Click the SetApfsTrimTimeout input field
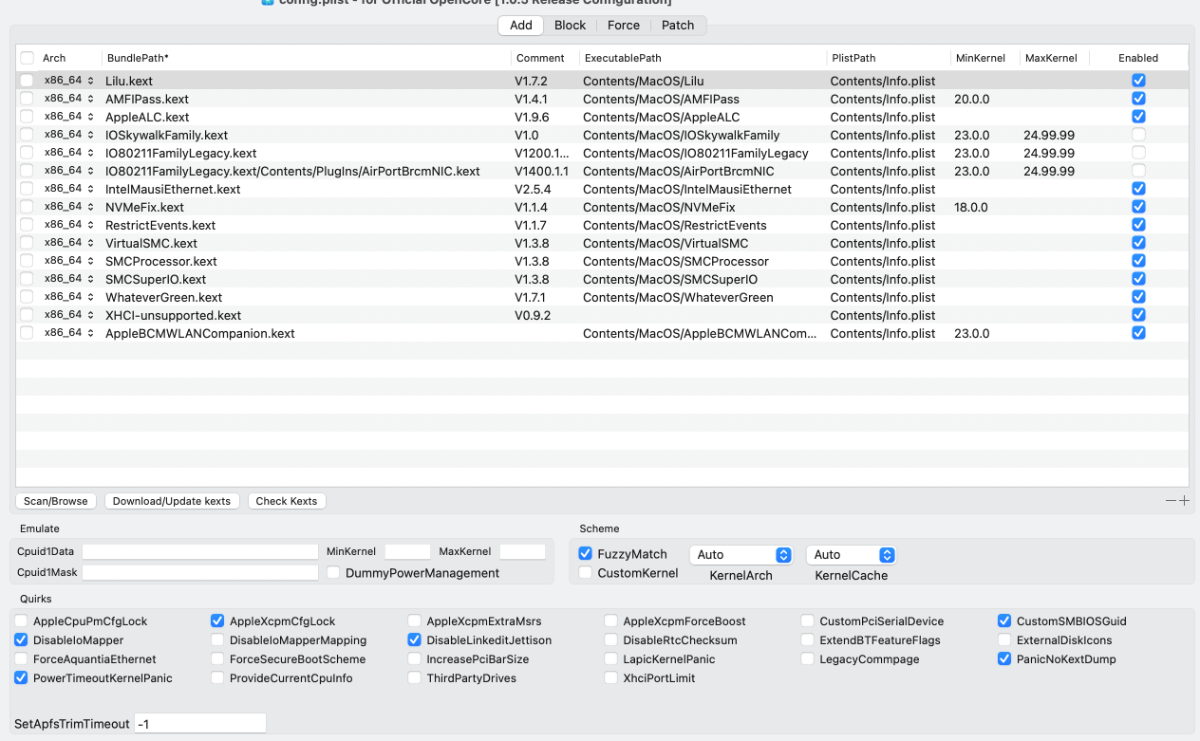Screen dimensions: 1200x741 pyautogui.click(x=200, y=723)
